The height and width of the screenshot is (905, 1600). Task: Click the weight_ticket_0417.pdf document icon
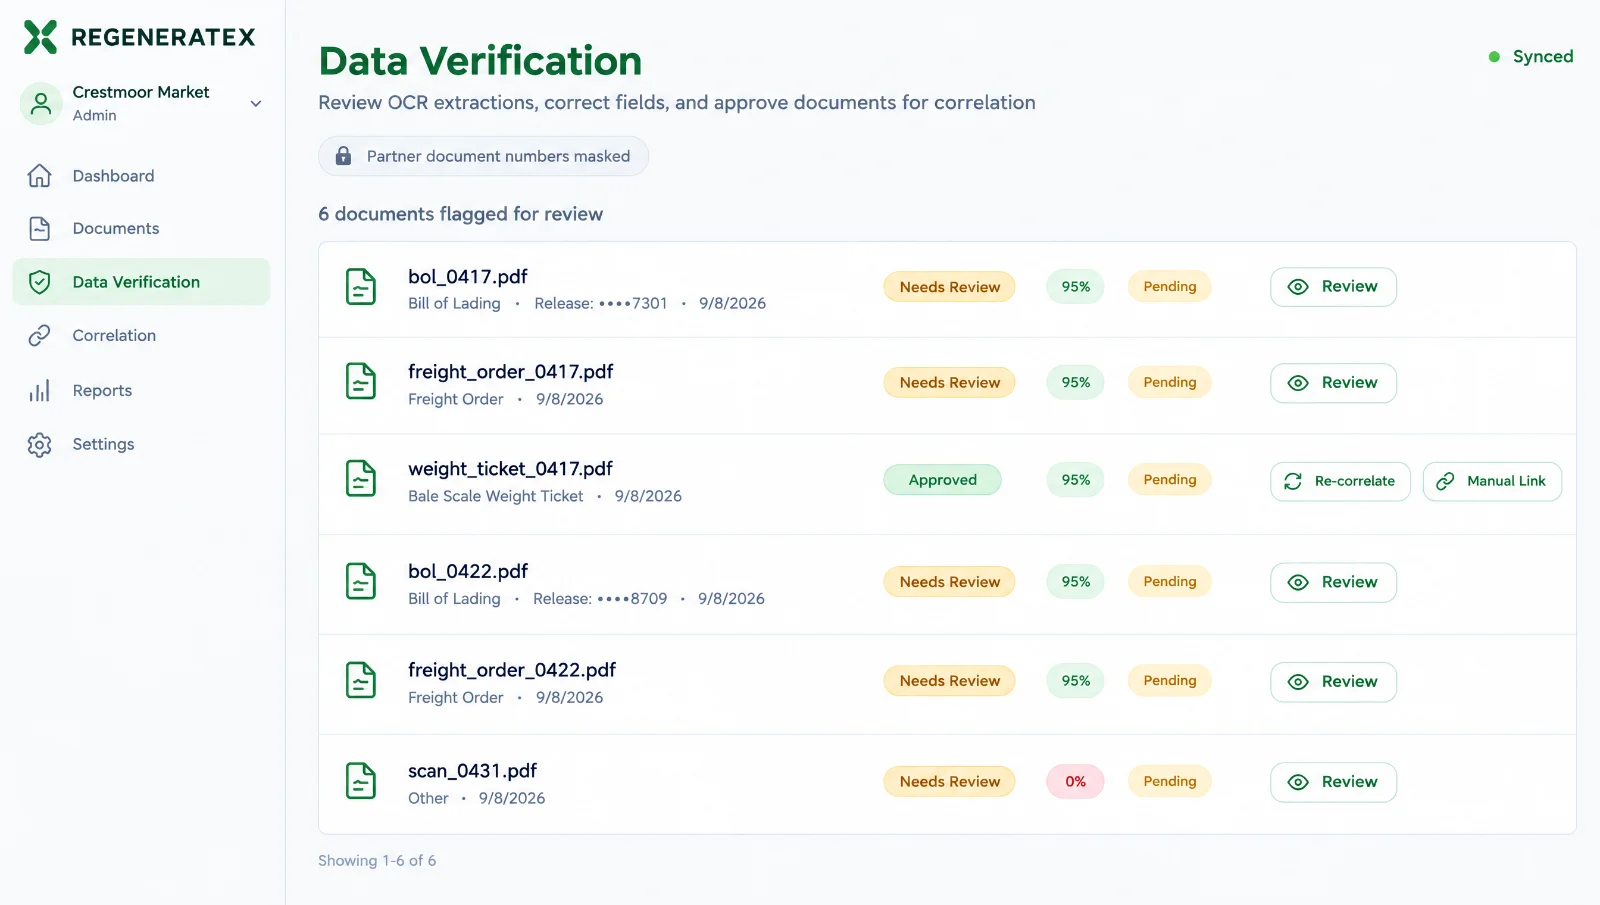click(x=360, y=479)
